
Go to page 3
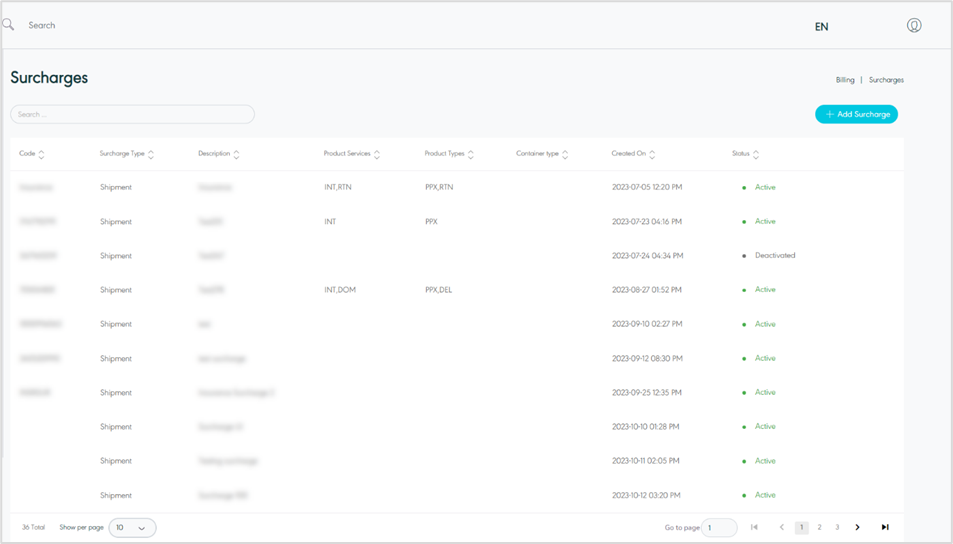[837, 527]
